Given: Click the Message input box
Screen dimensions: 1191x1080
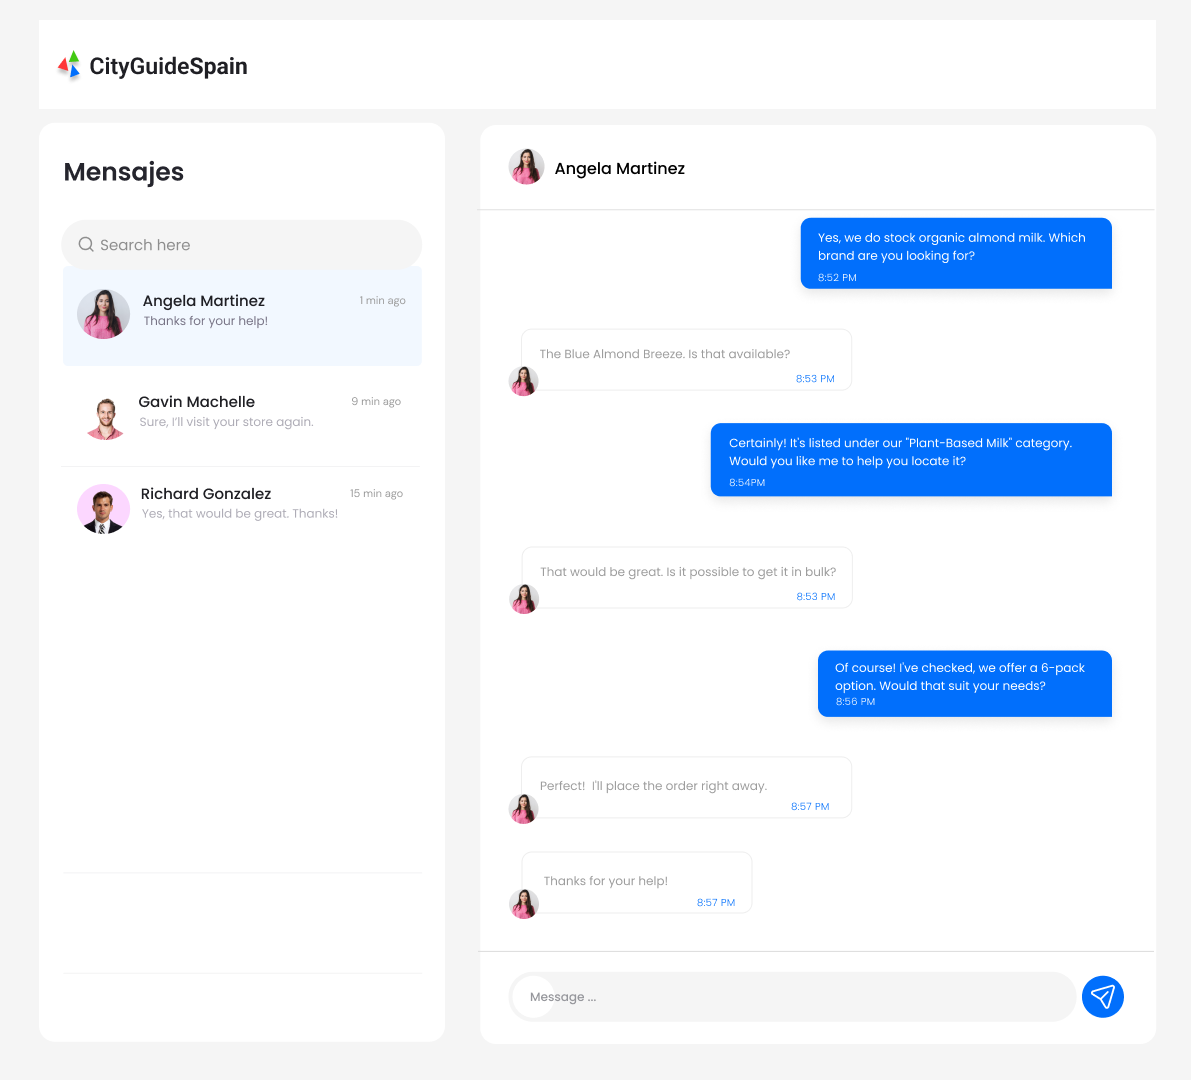Looking at the screenshot, I should [790, 997].
